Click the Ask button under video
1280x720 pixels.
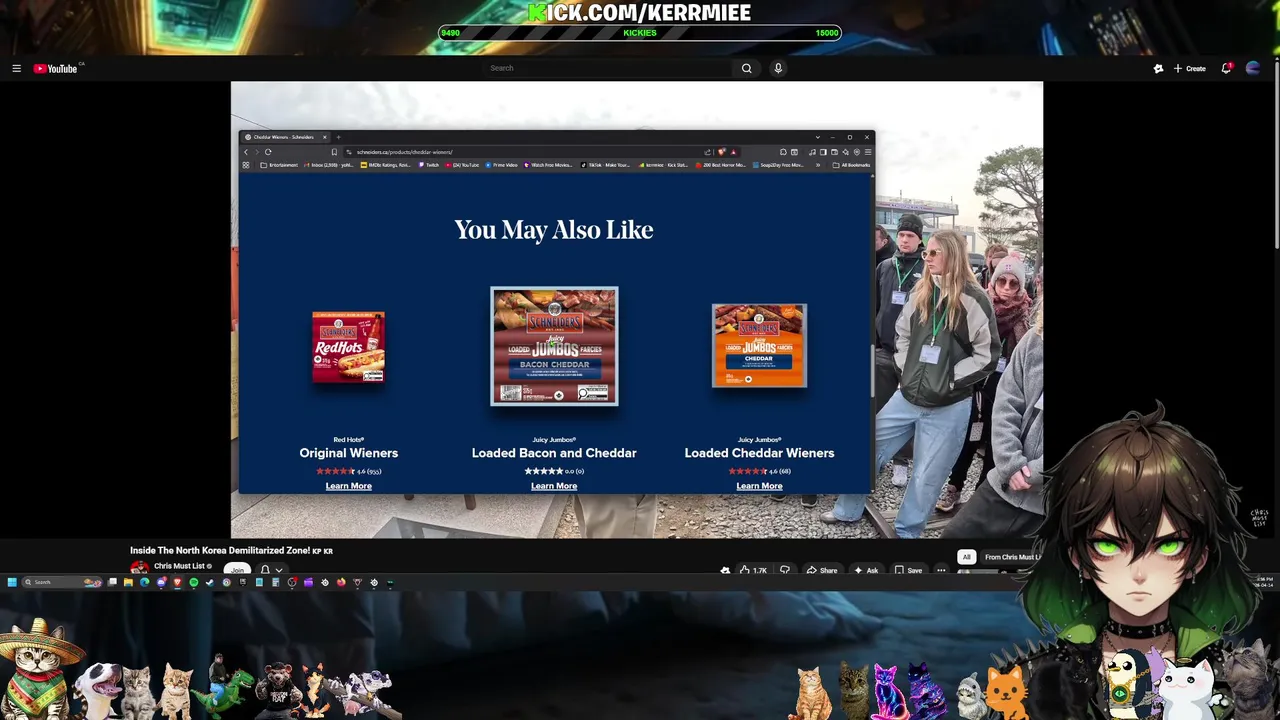[866, 570]
